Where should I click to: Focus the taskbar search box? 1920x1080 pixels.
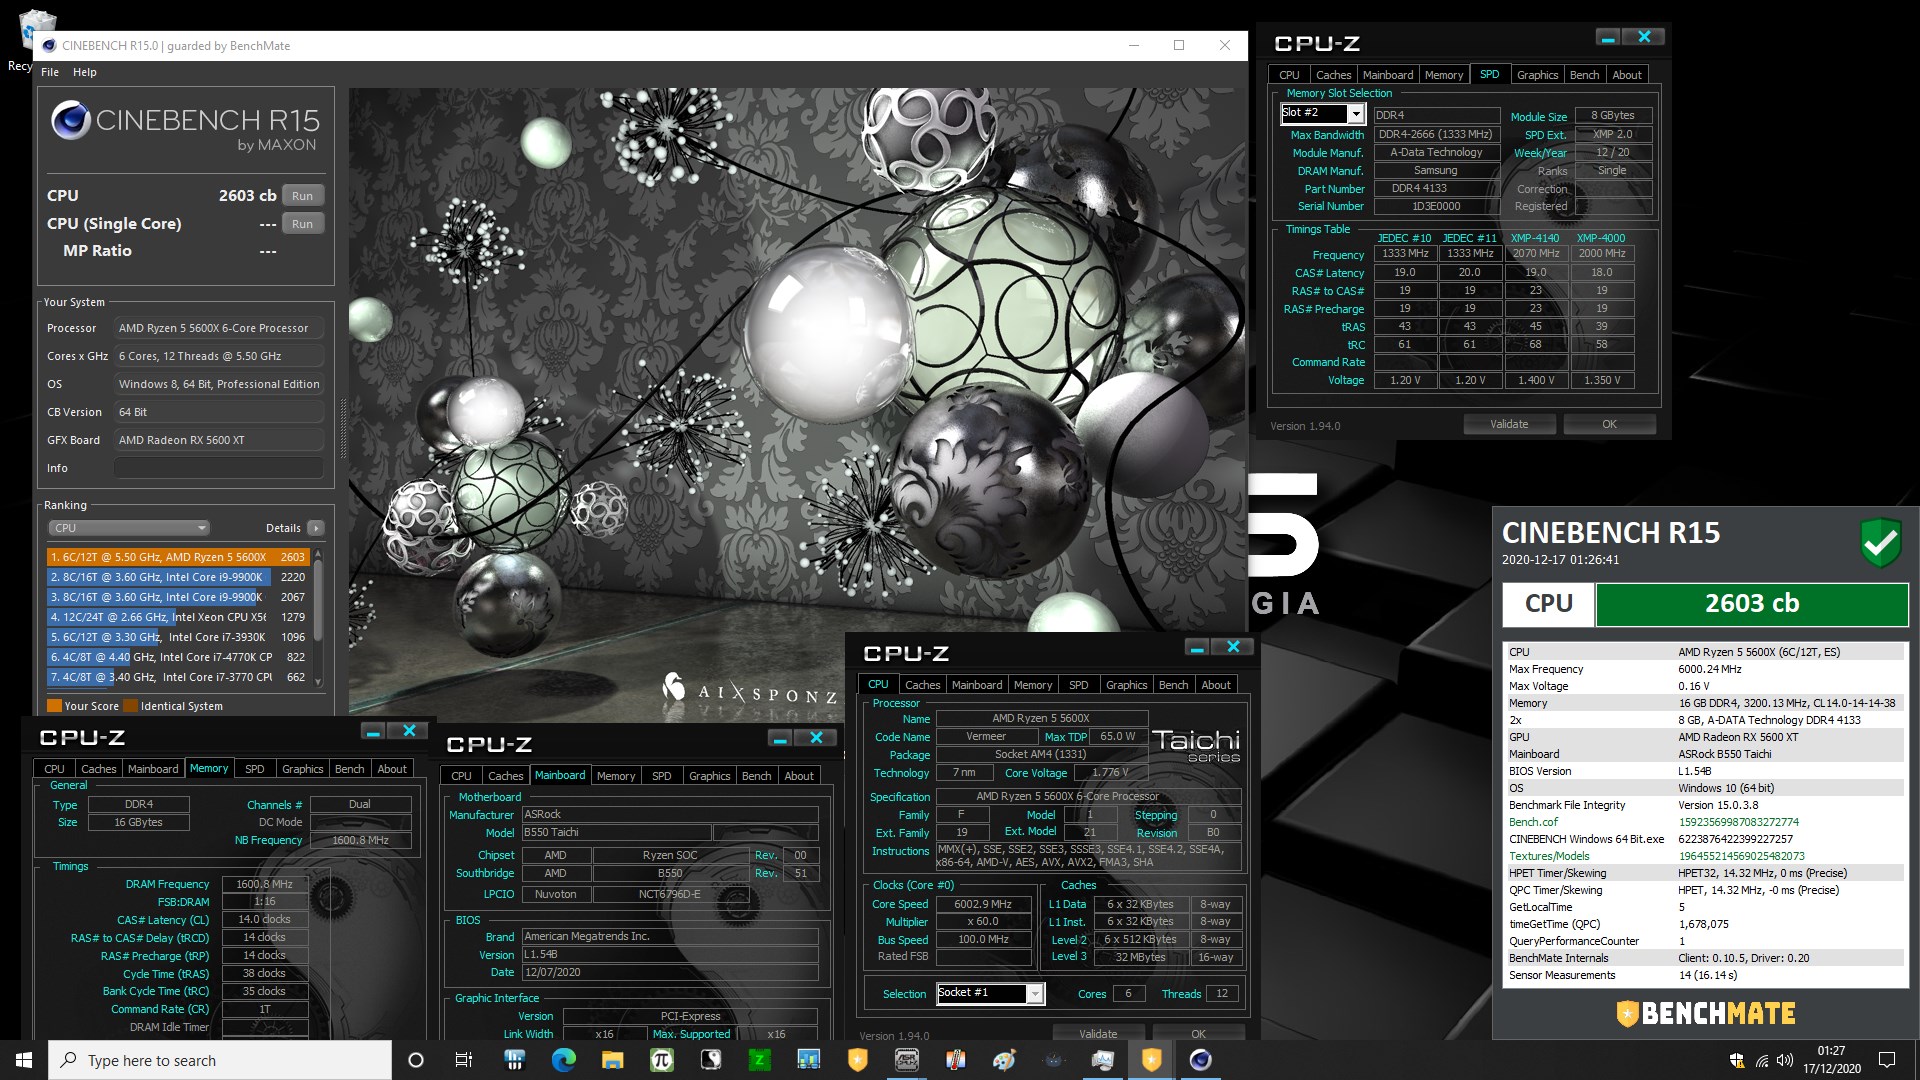point(220,1060)
